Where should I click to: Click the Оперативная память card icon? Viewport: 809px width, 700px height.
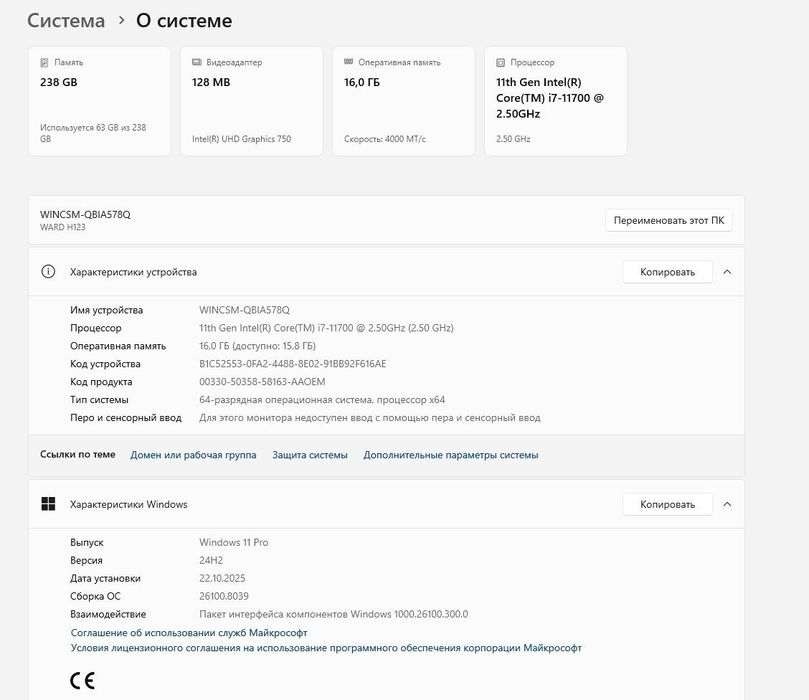[348, 62]
